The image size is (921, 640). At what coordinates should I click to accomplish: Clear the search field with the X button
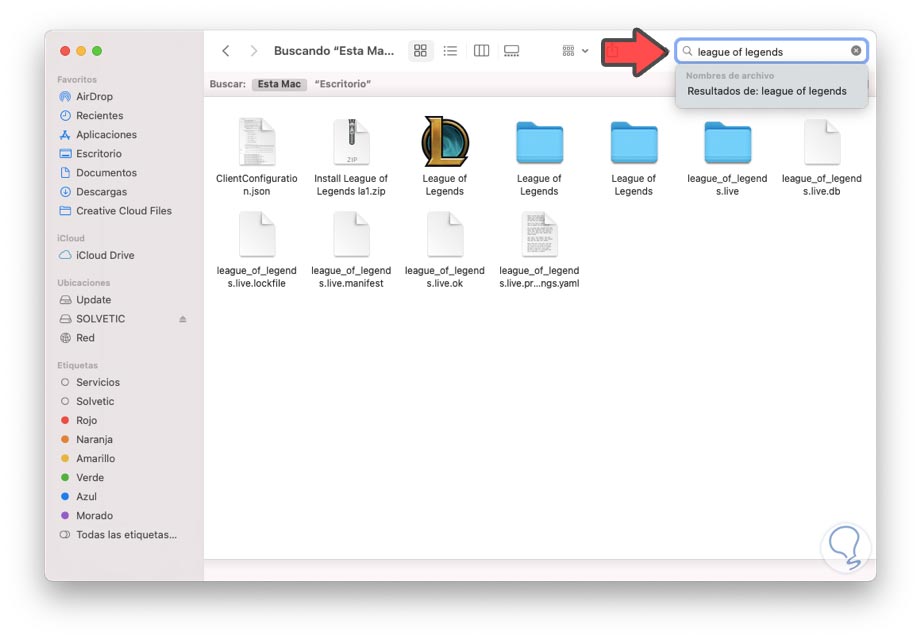[x=856, y=51]
